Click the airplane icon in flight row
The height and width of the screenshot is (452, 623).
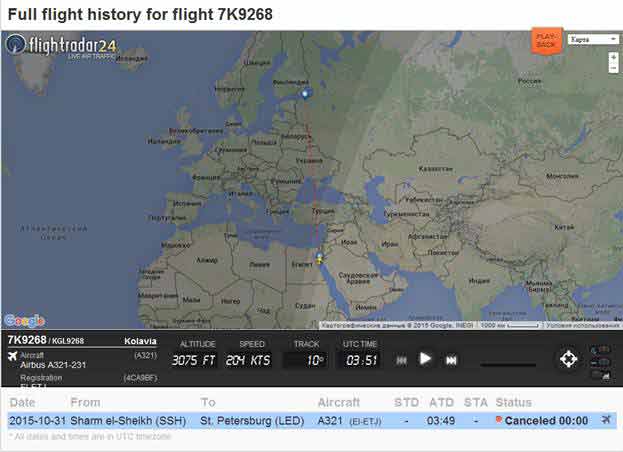(606, 420)
